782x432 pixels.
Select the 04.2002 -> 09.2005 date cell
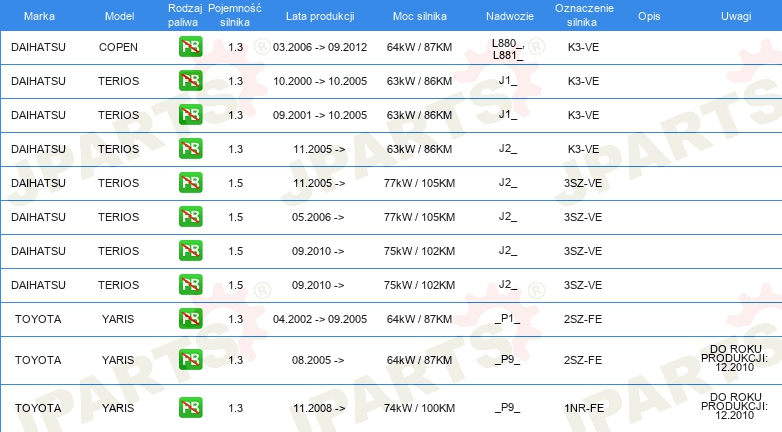point(320,319)
